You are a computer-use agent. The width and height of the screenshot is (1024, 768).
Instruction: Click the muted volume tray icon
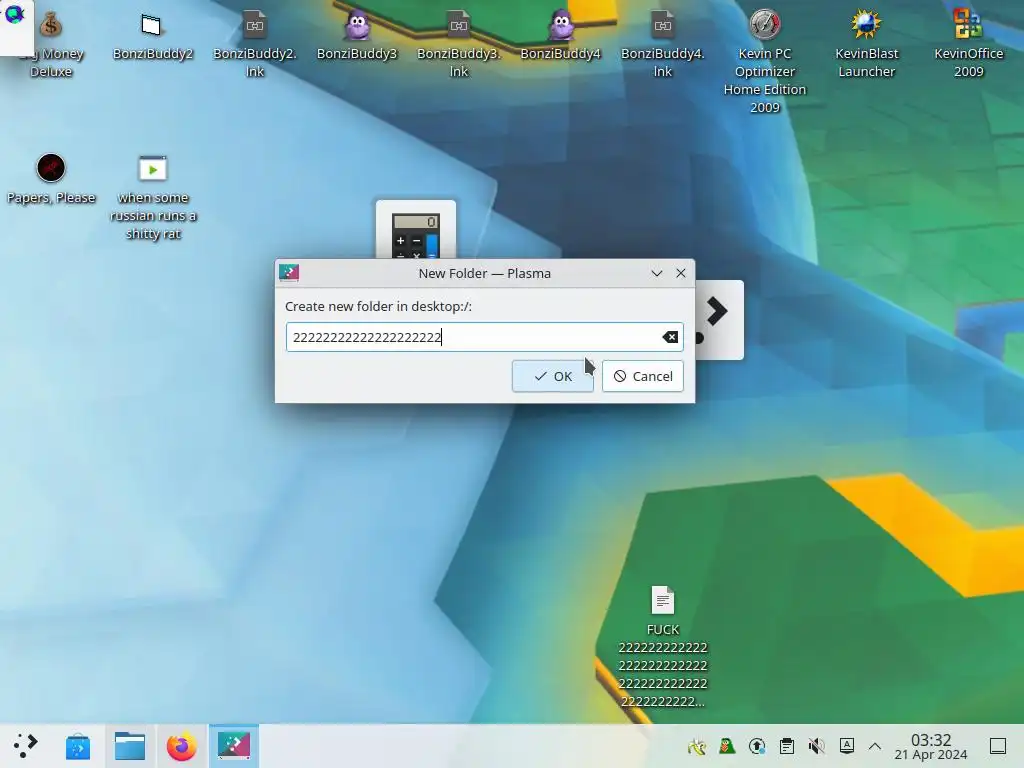click(x=816, y=746)
